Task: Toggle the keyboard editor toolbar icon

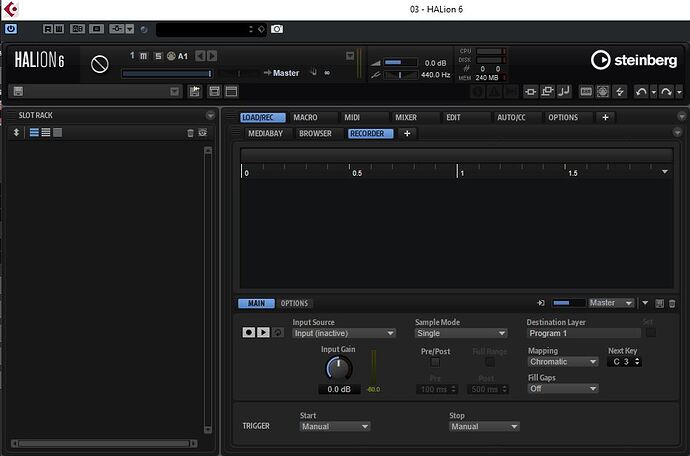Action: pyautogui.click(x=586, y=92)
